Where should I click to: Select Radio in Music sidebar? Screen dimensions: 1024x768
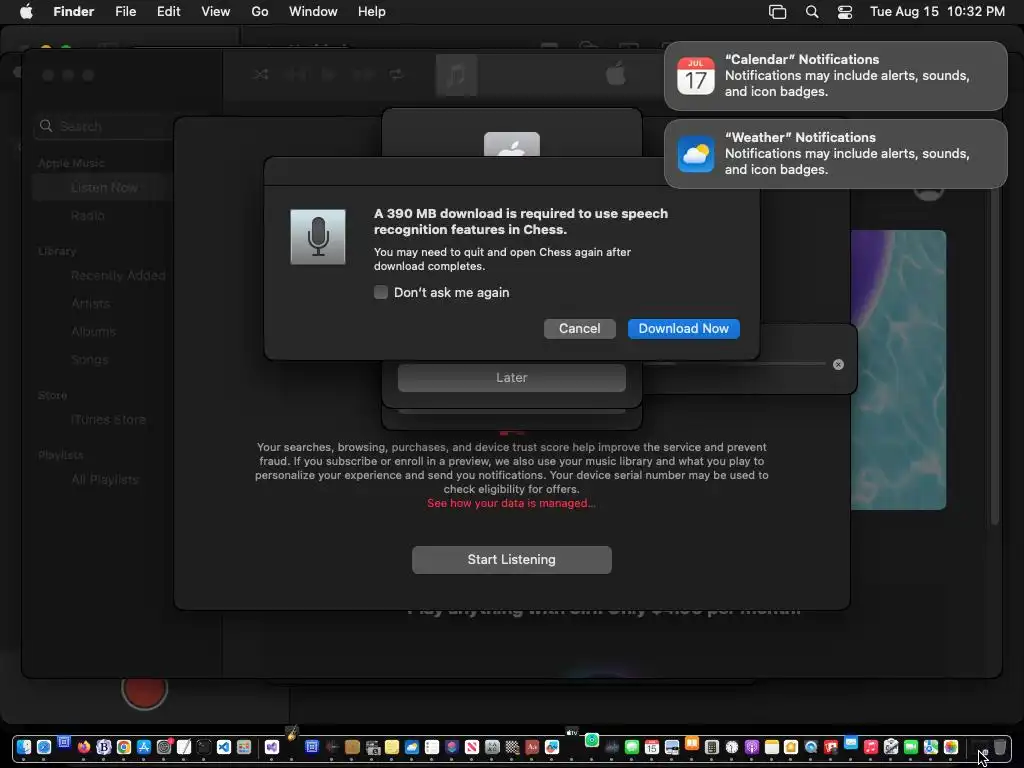(88, 216)
